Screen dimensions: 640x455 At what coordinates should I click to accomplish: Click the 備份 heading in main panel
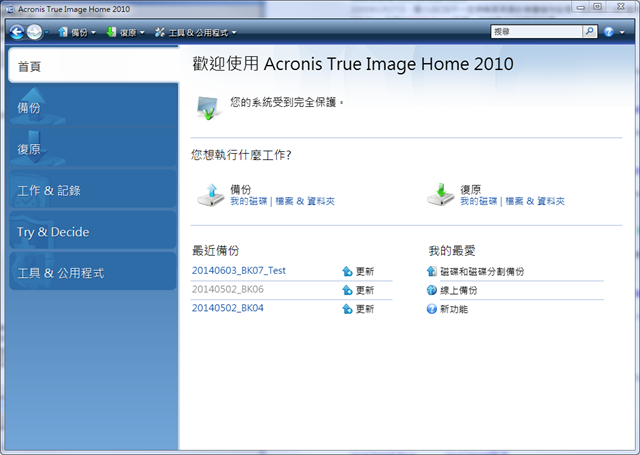[241, 189]
